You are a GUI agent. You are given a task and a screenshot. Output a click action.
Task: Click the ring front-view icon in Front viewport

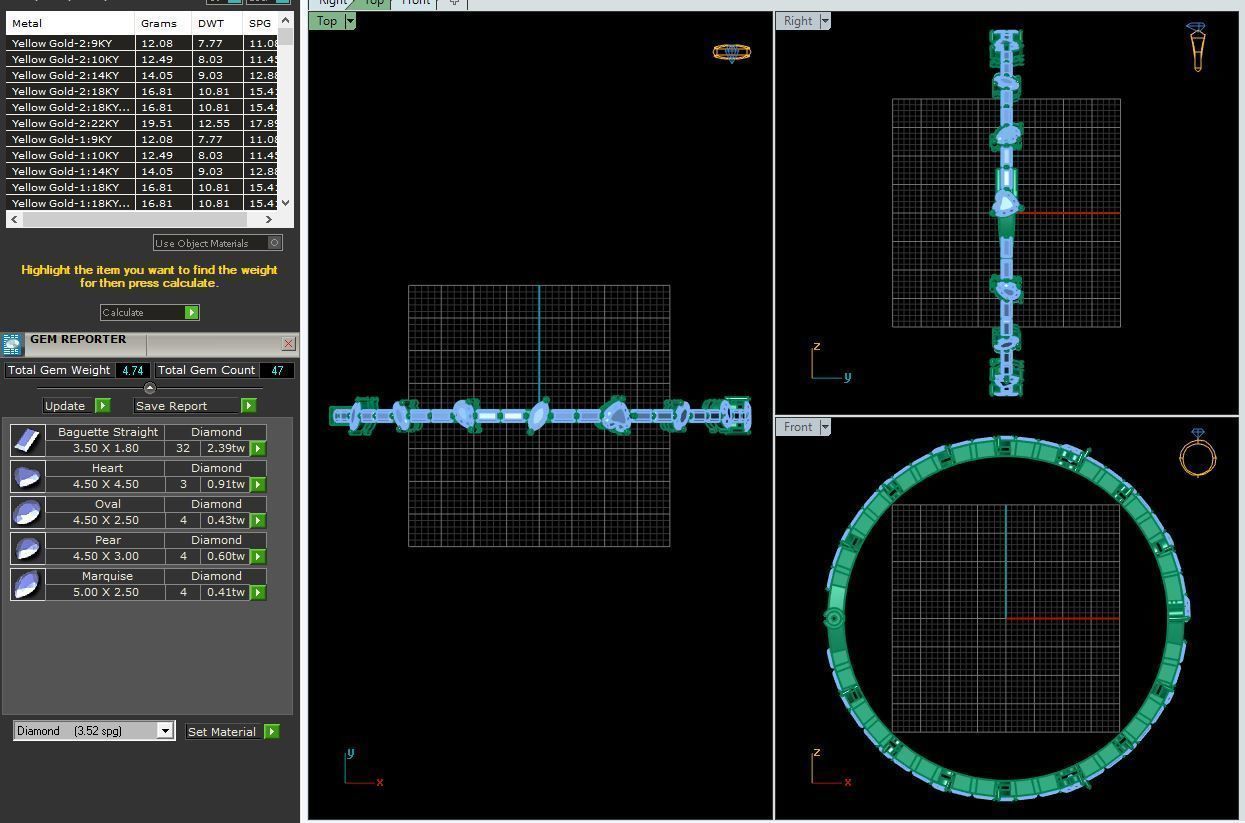click(x=1197, y=453)
